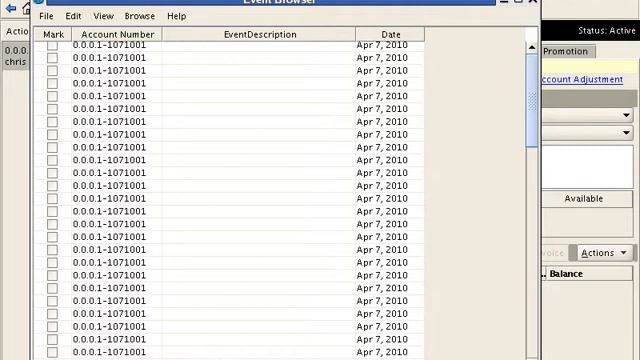Select the chris account entry in background window
Viewport: 640px width, 360px height.
coord(16,56)
